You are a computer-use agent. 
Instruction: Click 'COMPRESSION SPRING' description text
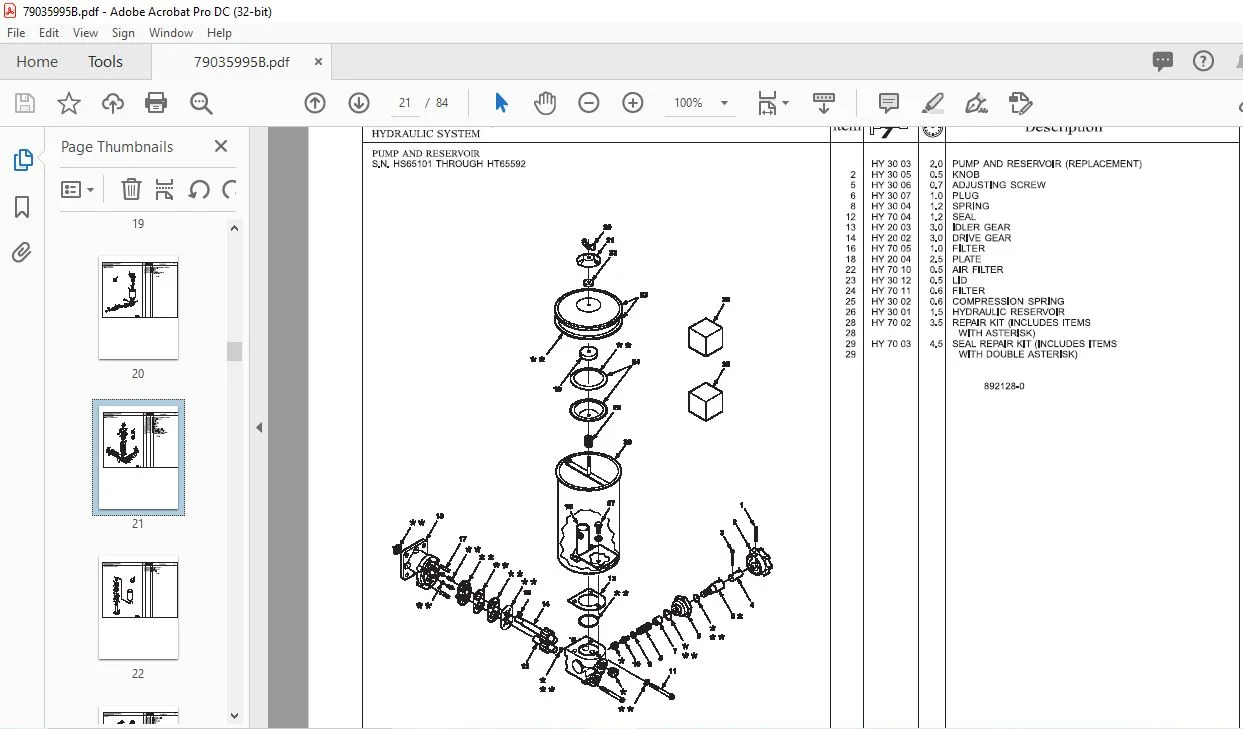pos(1008,301)
